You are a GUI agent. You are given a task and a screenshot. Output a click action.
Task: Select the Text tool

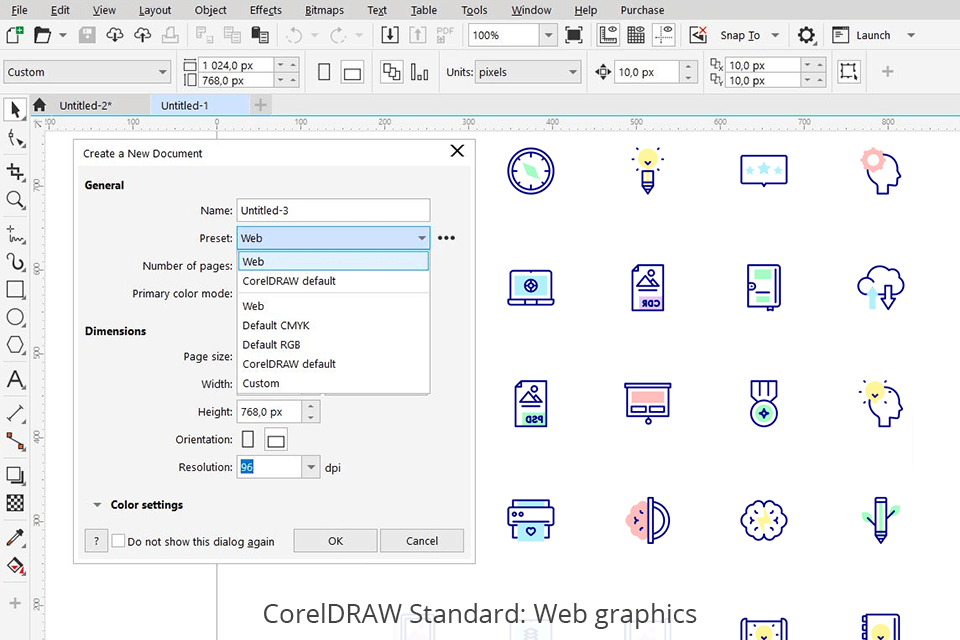point(15,380)
